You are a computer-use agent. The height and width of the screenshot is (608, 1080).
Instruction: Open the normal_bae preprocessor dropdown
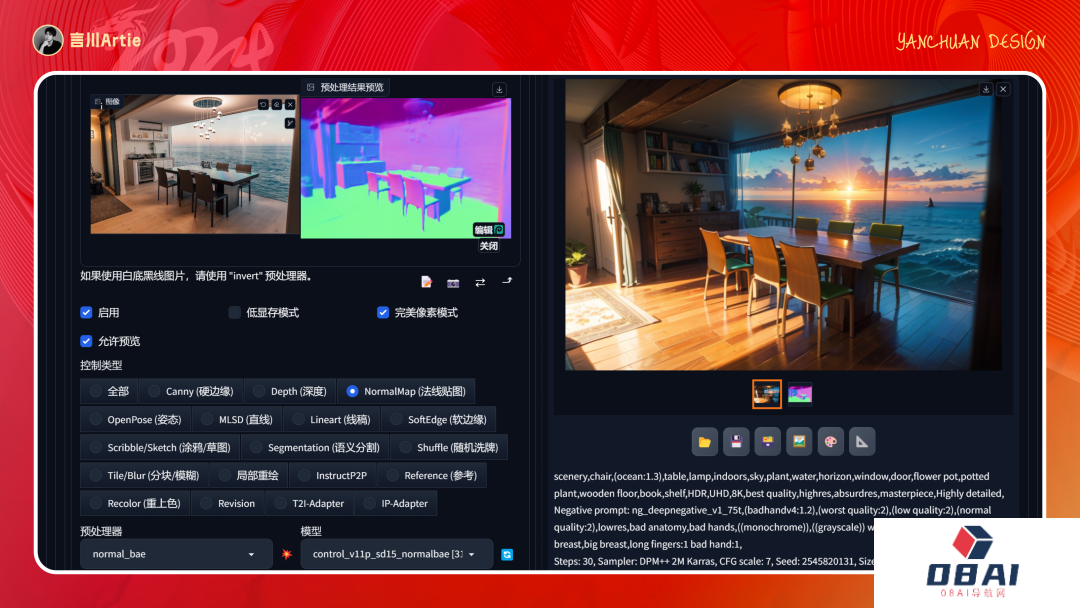[176, 554]
